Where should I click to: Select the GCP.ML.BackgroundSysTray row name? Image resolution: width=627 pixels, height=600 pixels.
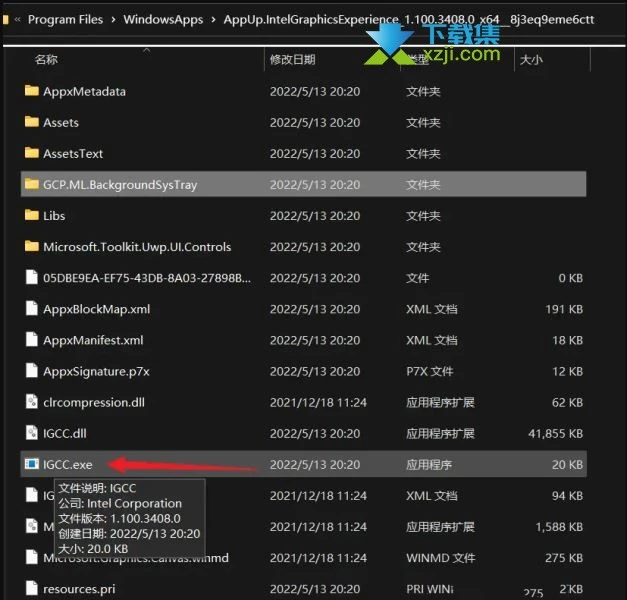coord(120,185)
